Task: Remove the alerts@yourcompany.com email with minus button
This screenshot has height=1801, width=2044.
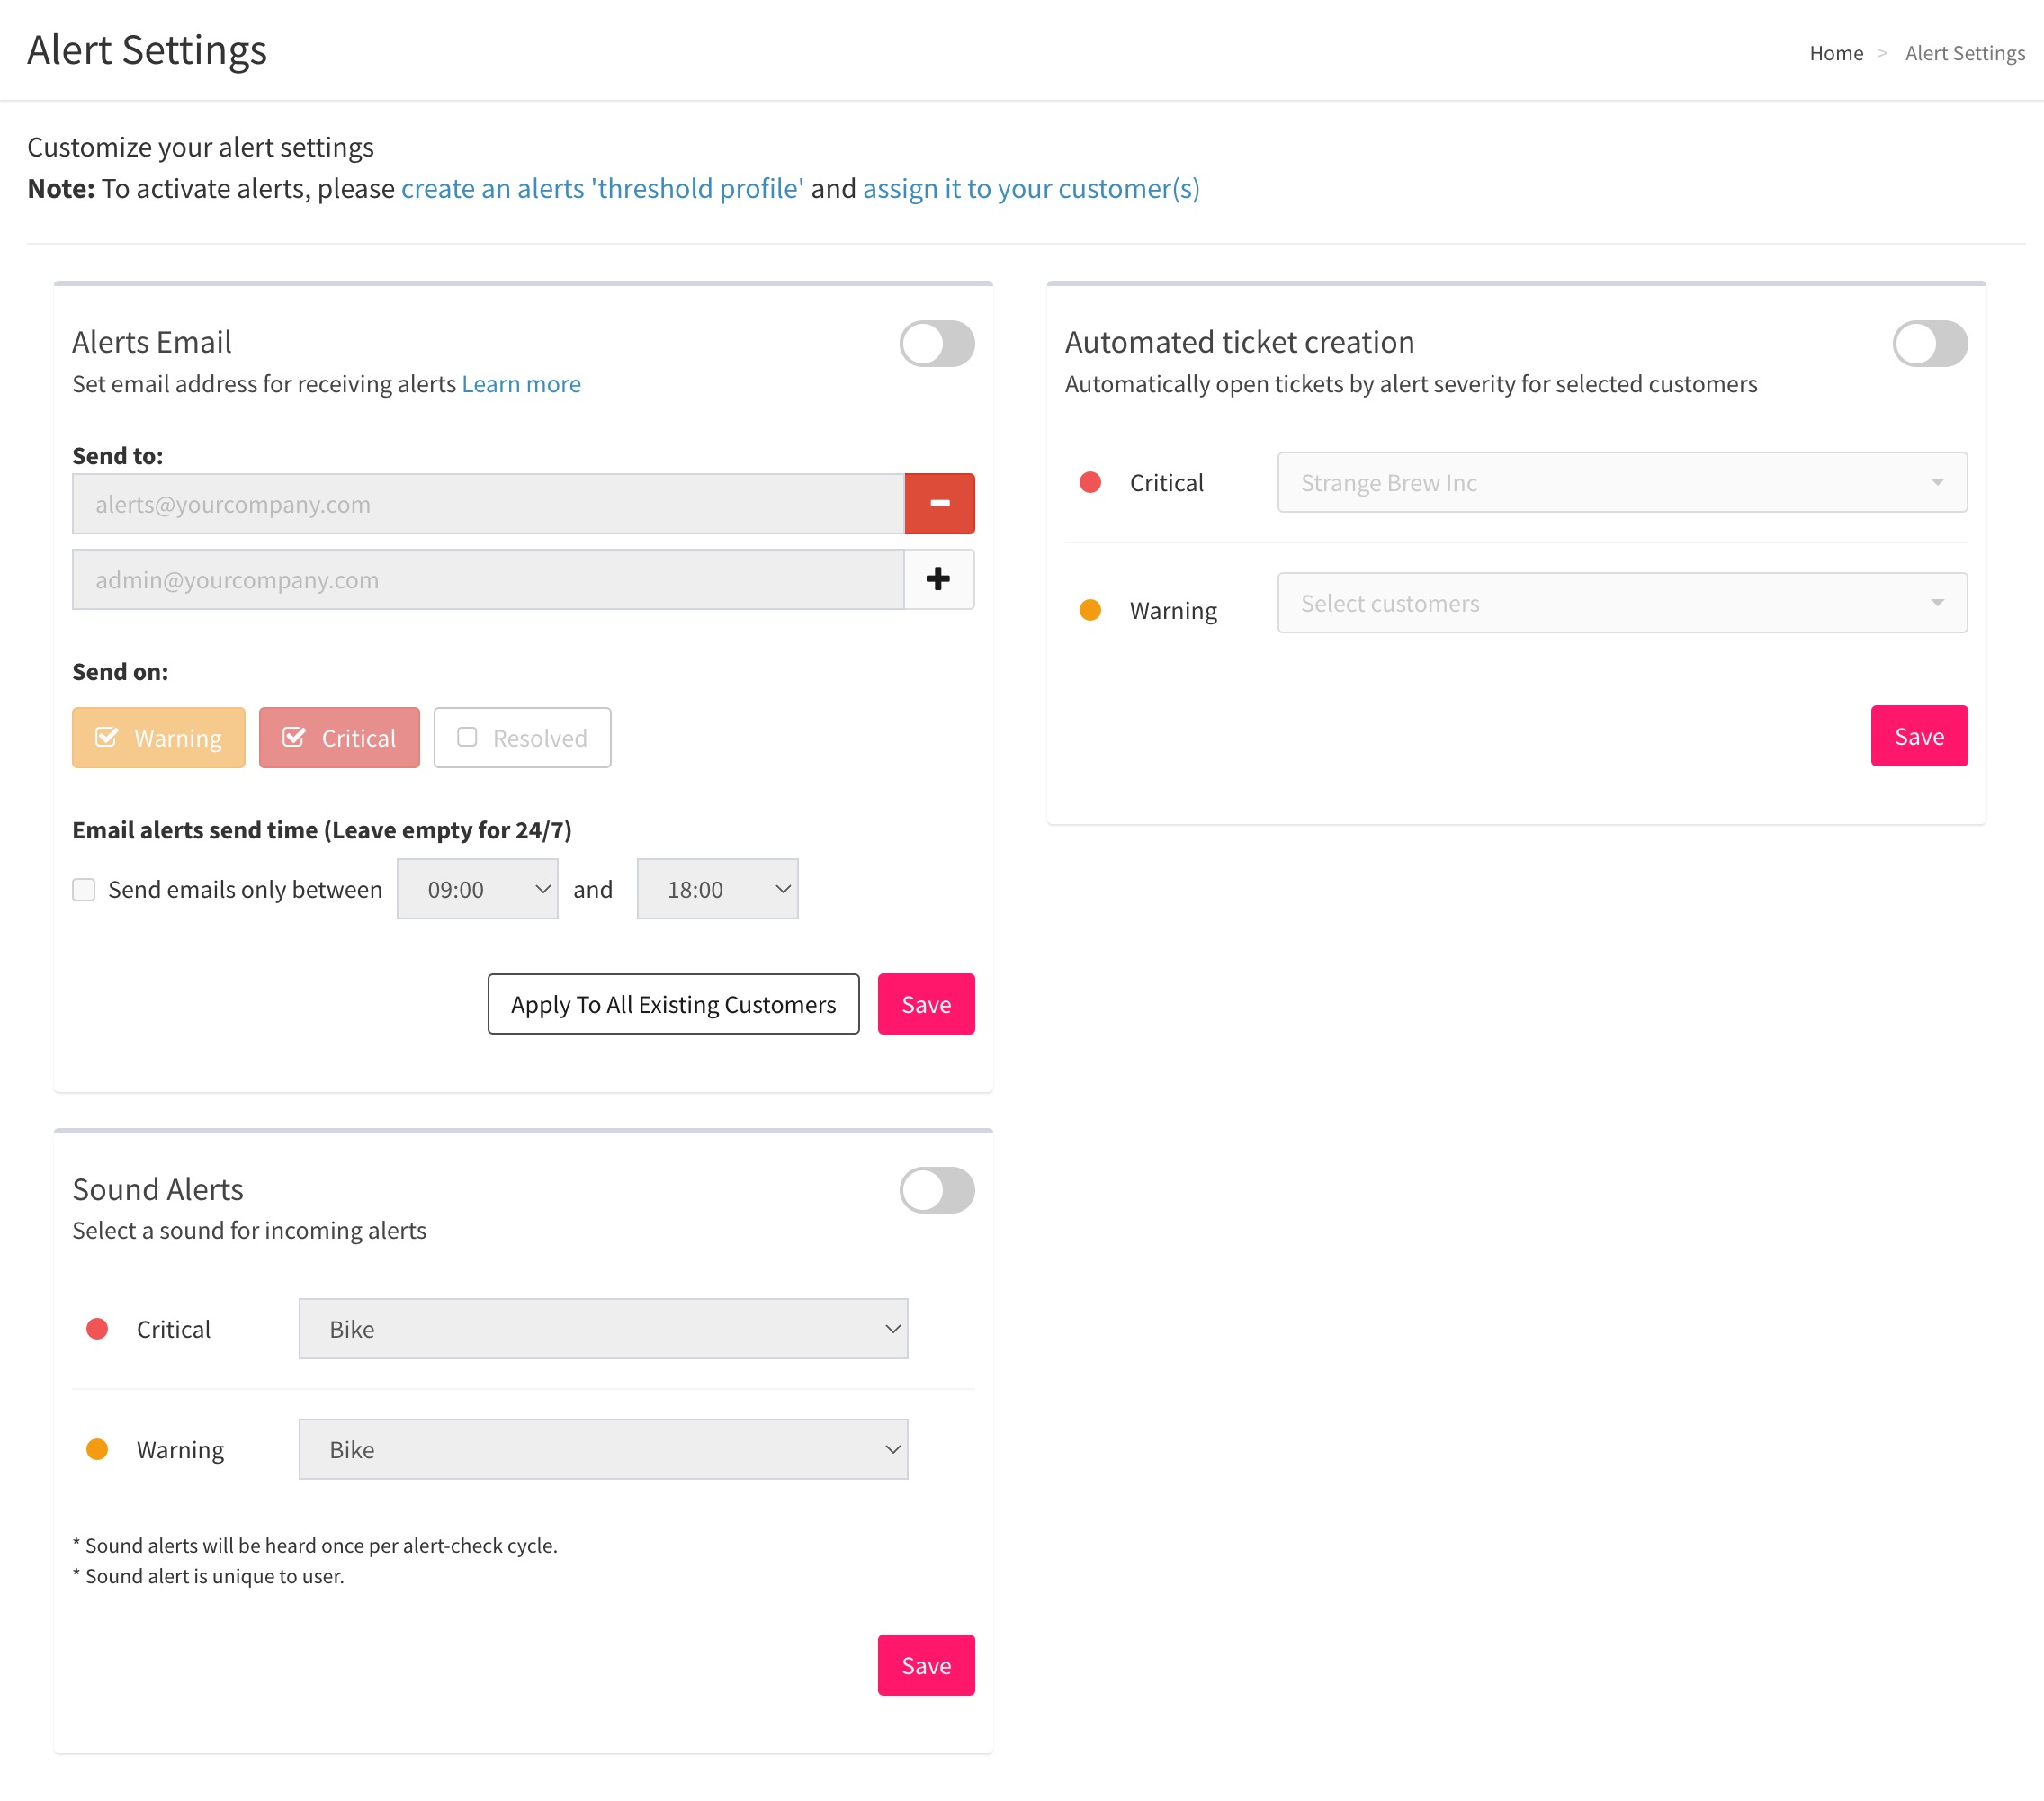Action: coord(939,503)
